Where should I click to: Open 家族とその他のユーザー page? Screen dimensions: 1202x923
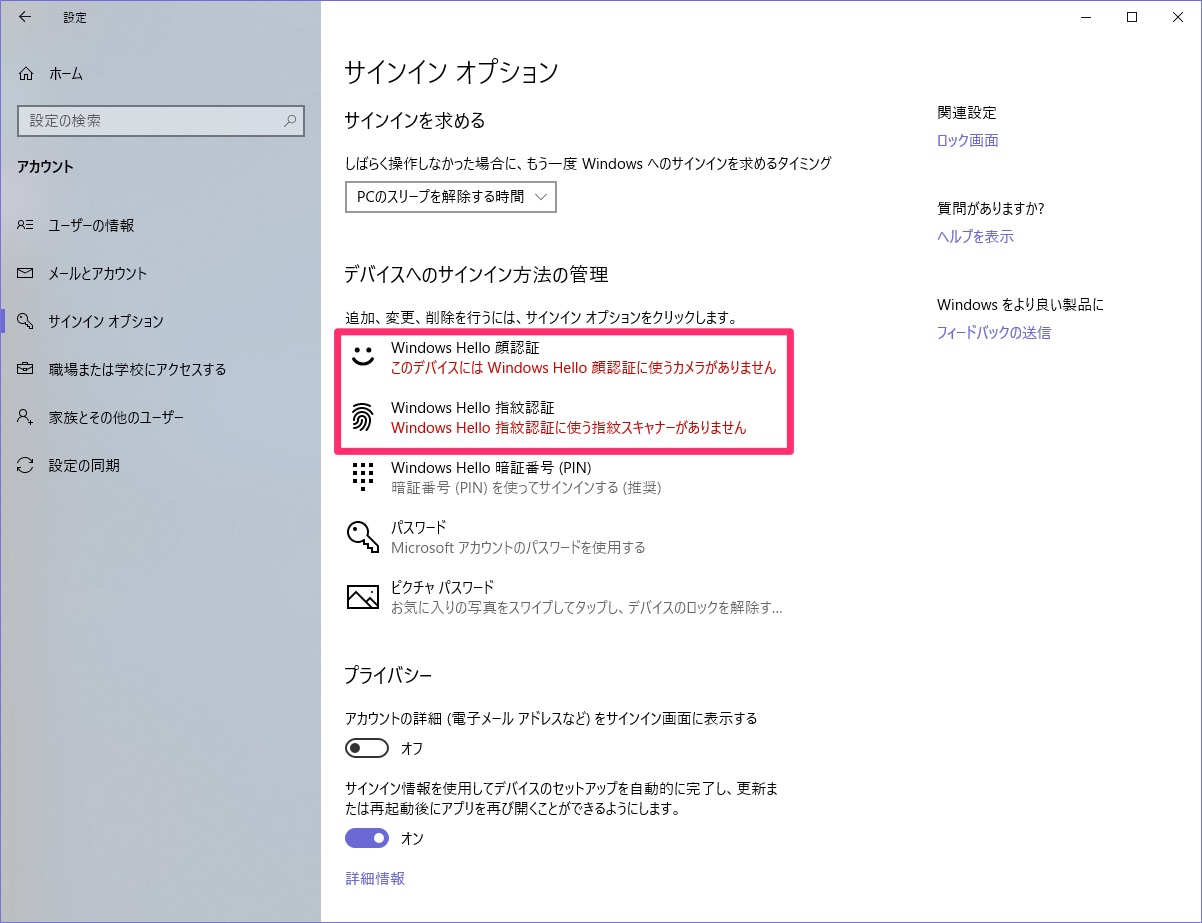click(160, 417)
